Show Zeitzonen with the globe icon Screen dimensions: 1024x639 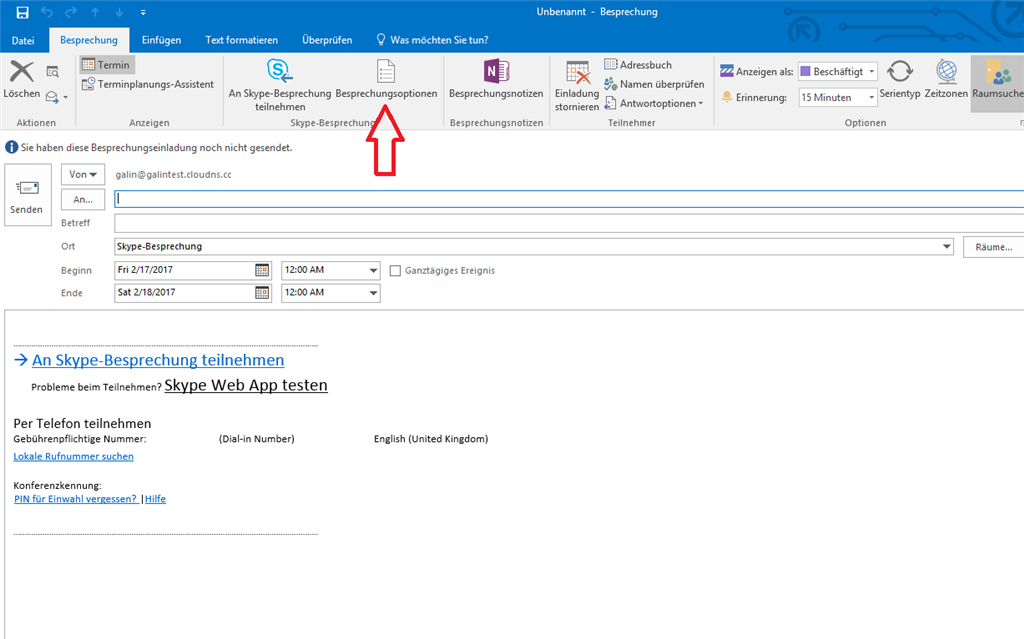coord(946,80)
